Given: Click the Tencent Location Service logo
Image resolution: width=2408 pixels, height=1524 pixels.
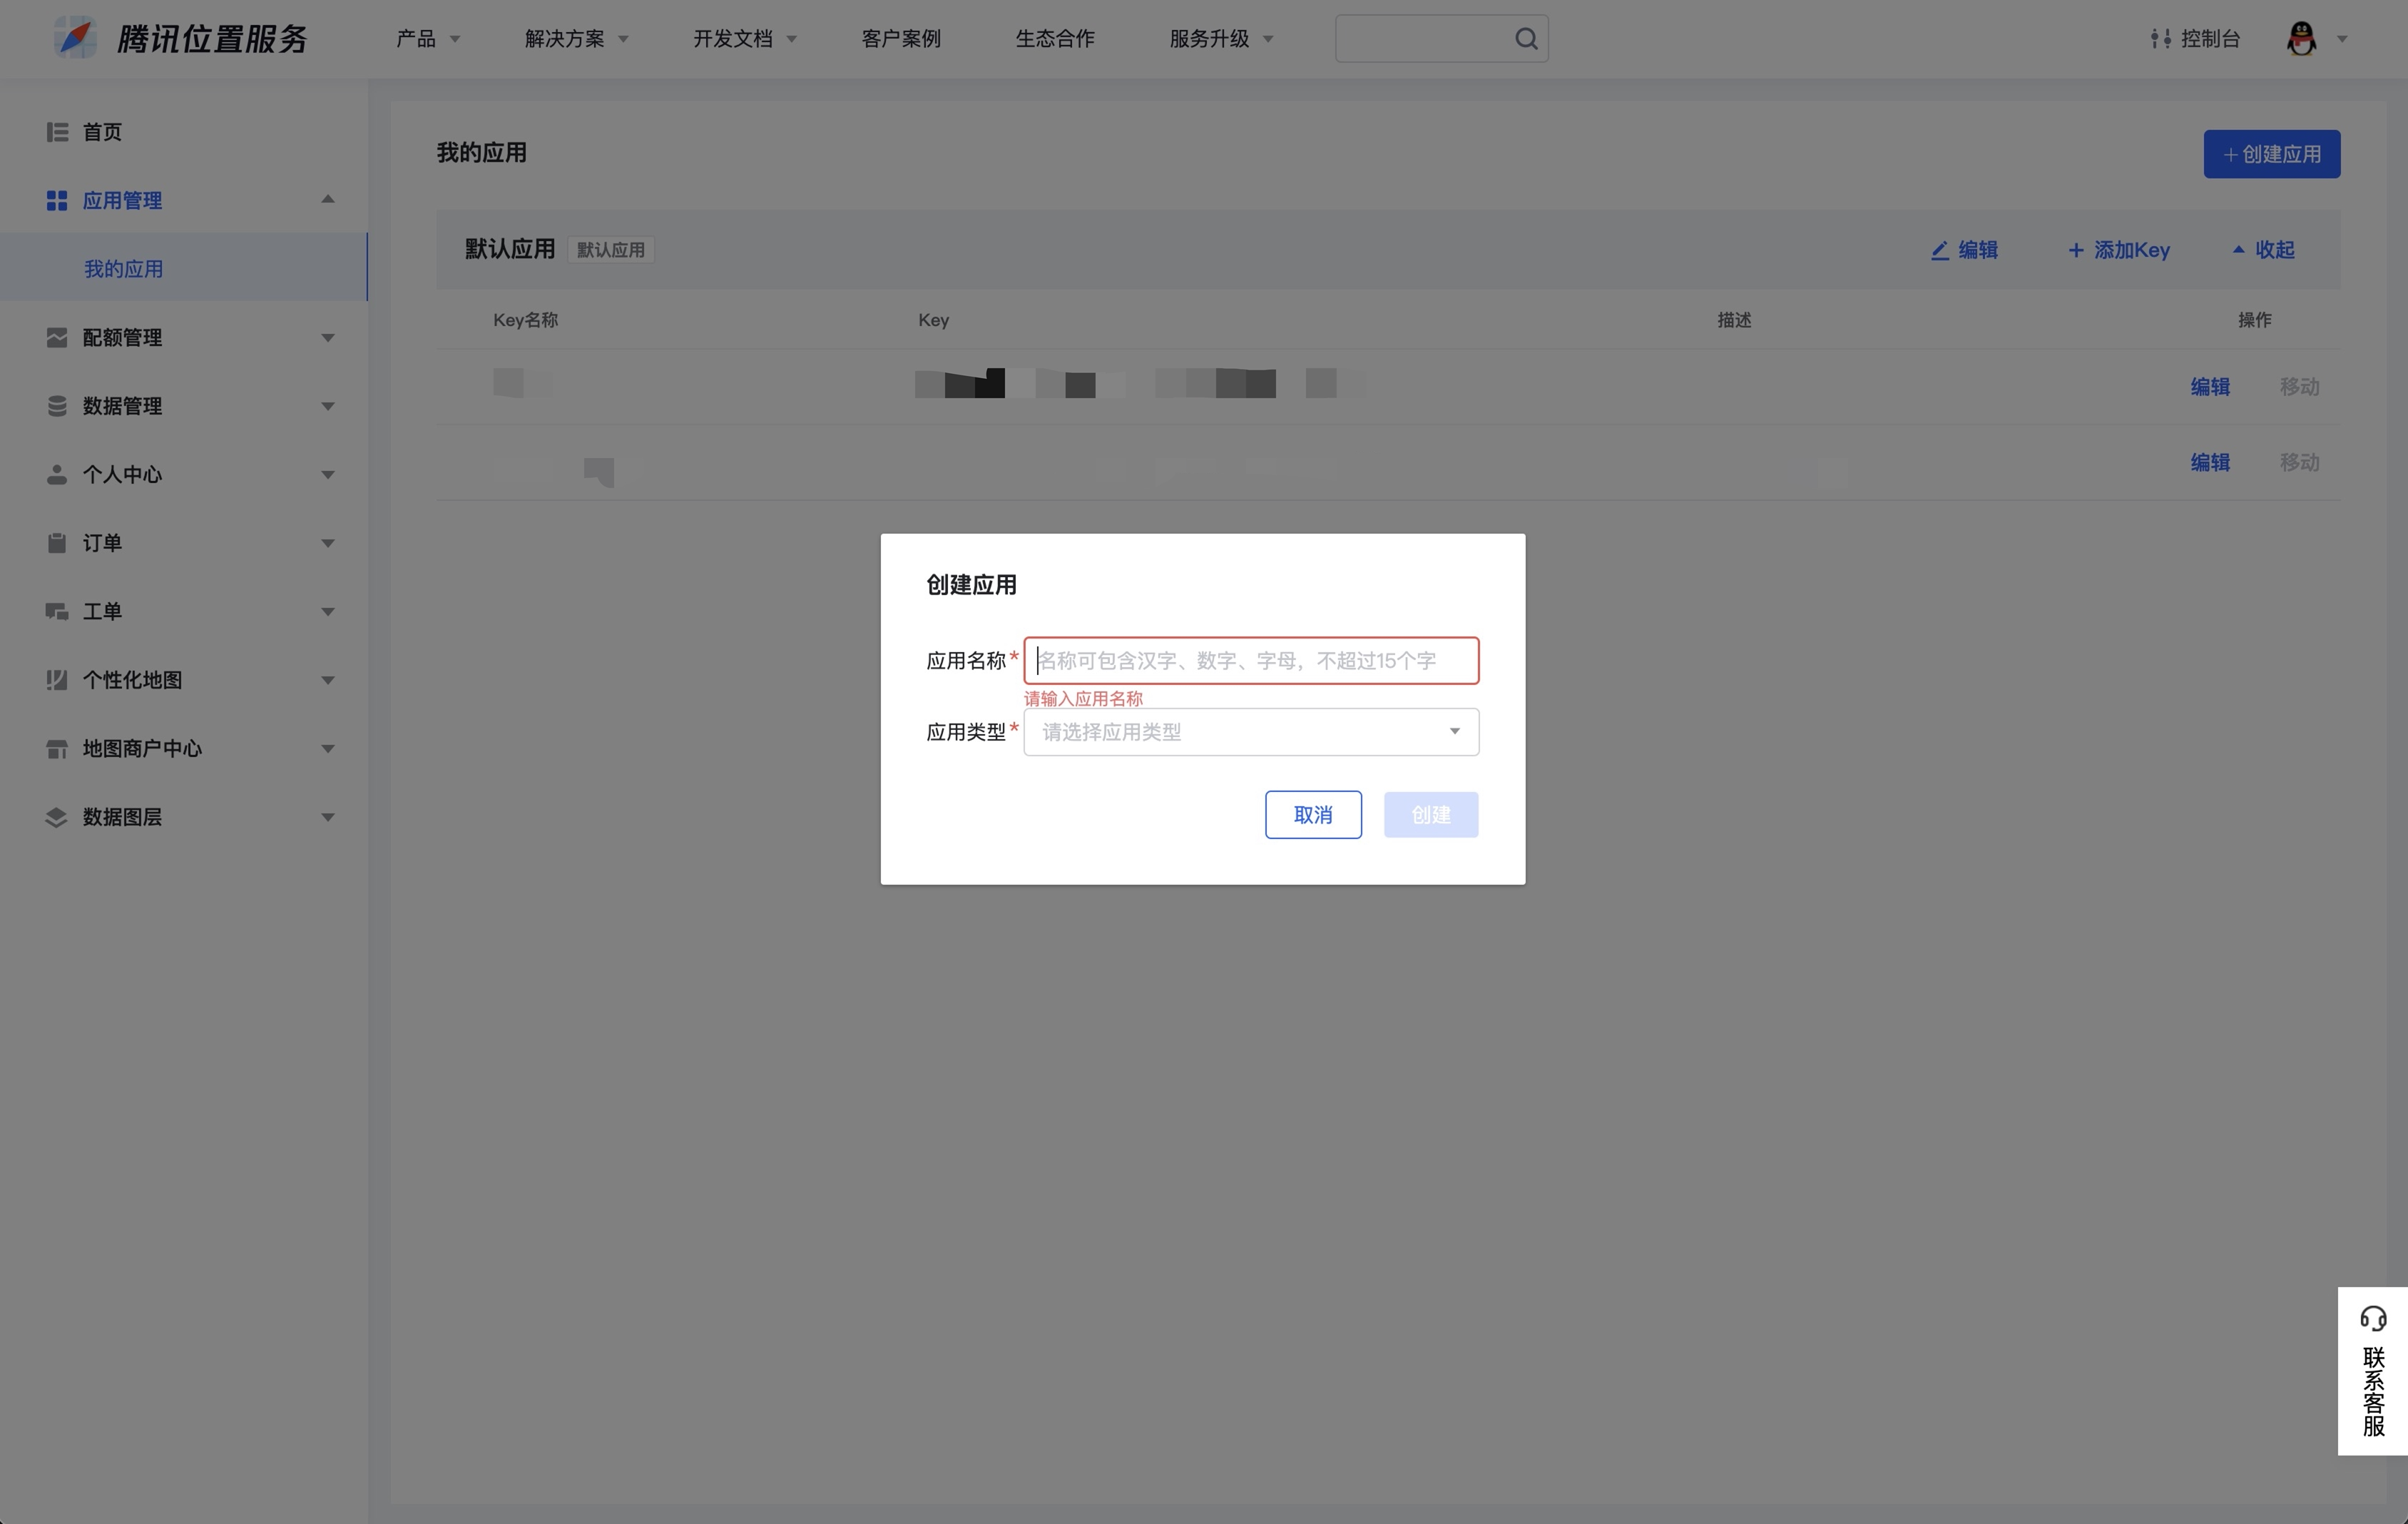Looking at the screenshot, I should click(x=76, y=38).
